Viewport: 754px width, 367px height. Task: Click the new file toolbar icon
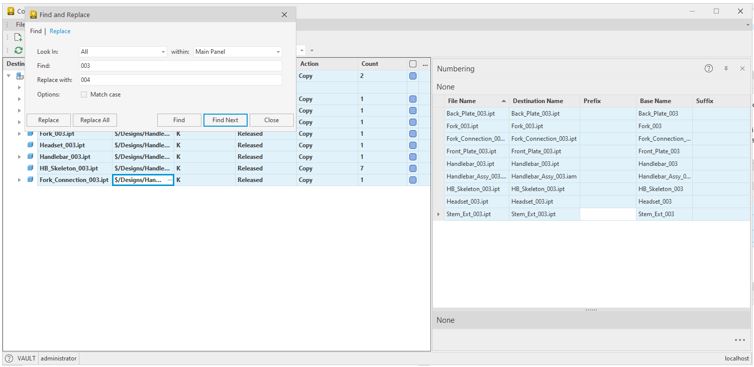18,37
